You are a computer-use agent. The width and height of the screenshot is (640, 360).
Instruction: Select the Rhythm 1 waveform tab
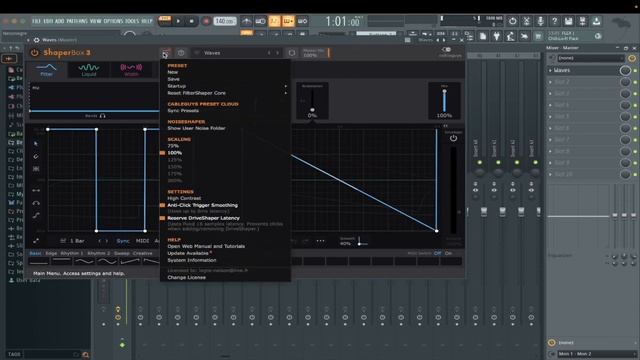point(71,253)
